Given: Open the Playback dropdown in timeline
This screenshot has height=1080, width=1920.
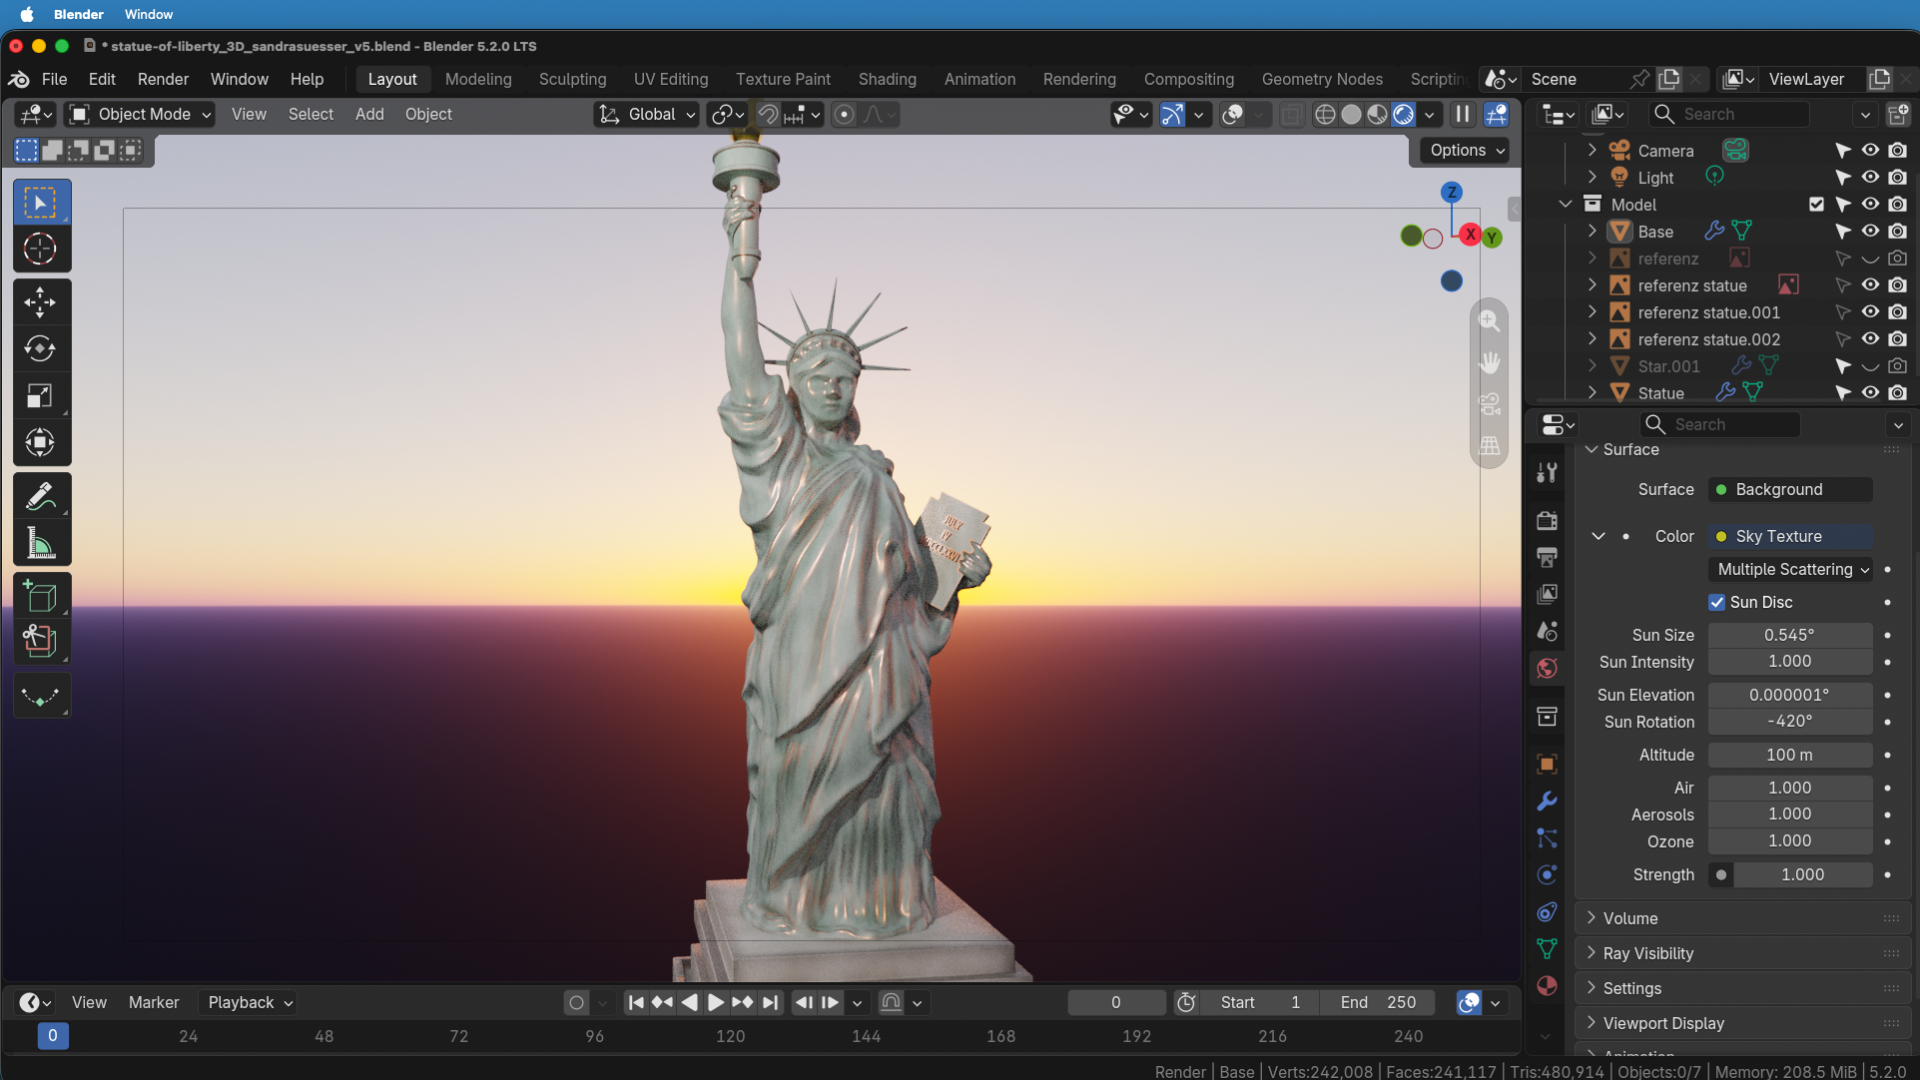Looking at the screenshot, I should (x=249, y=1002).
